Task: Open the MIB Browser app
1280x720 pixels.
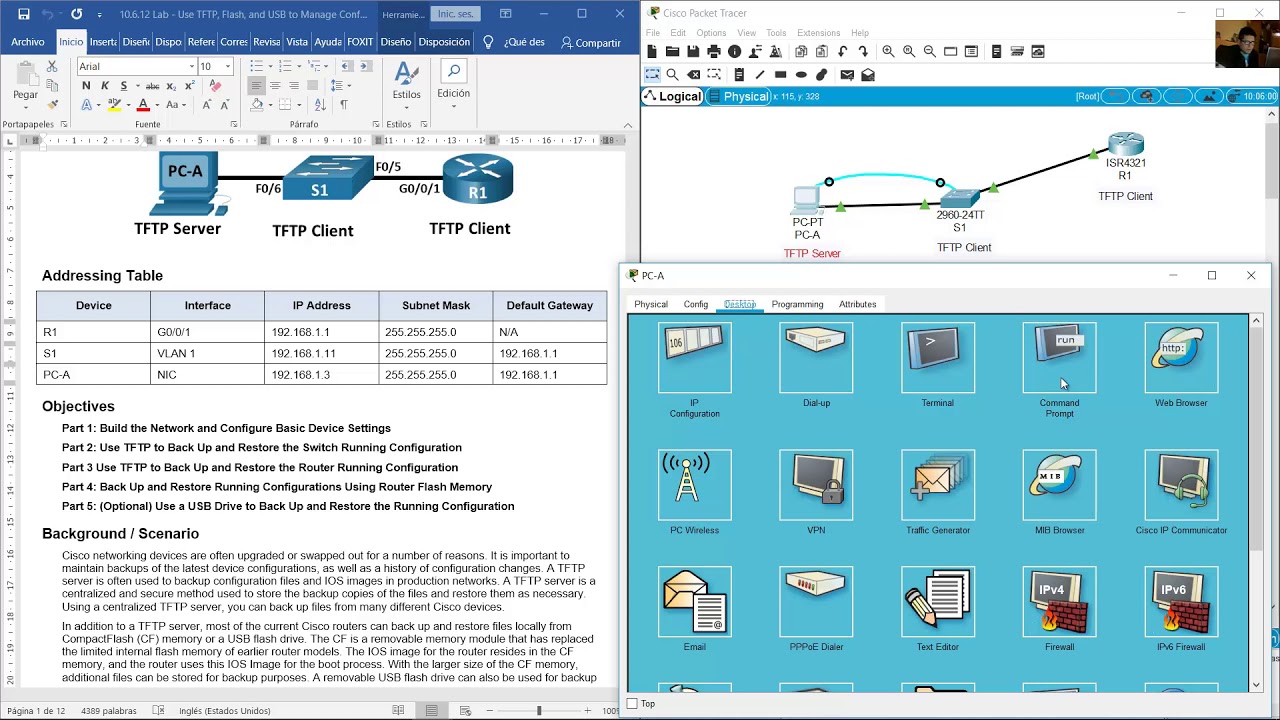Action: 1059,485
